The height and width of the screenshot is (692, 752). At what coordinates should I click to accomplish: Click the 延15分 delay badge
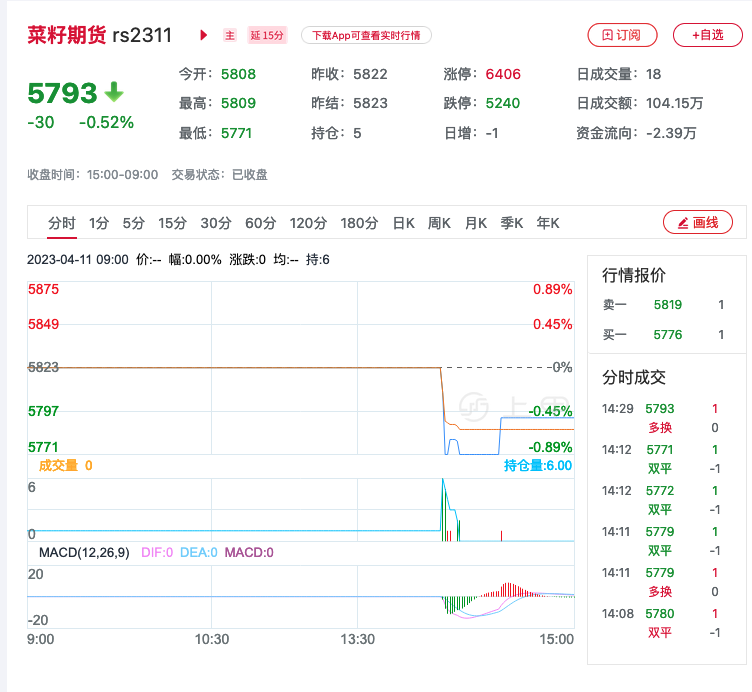point(266,35)
